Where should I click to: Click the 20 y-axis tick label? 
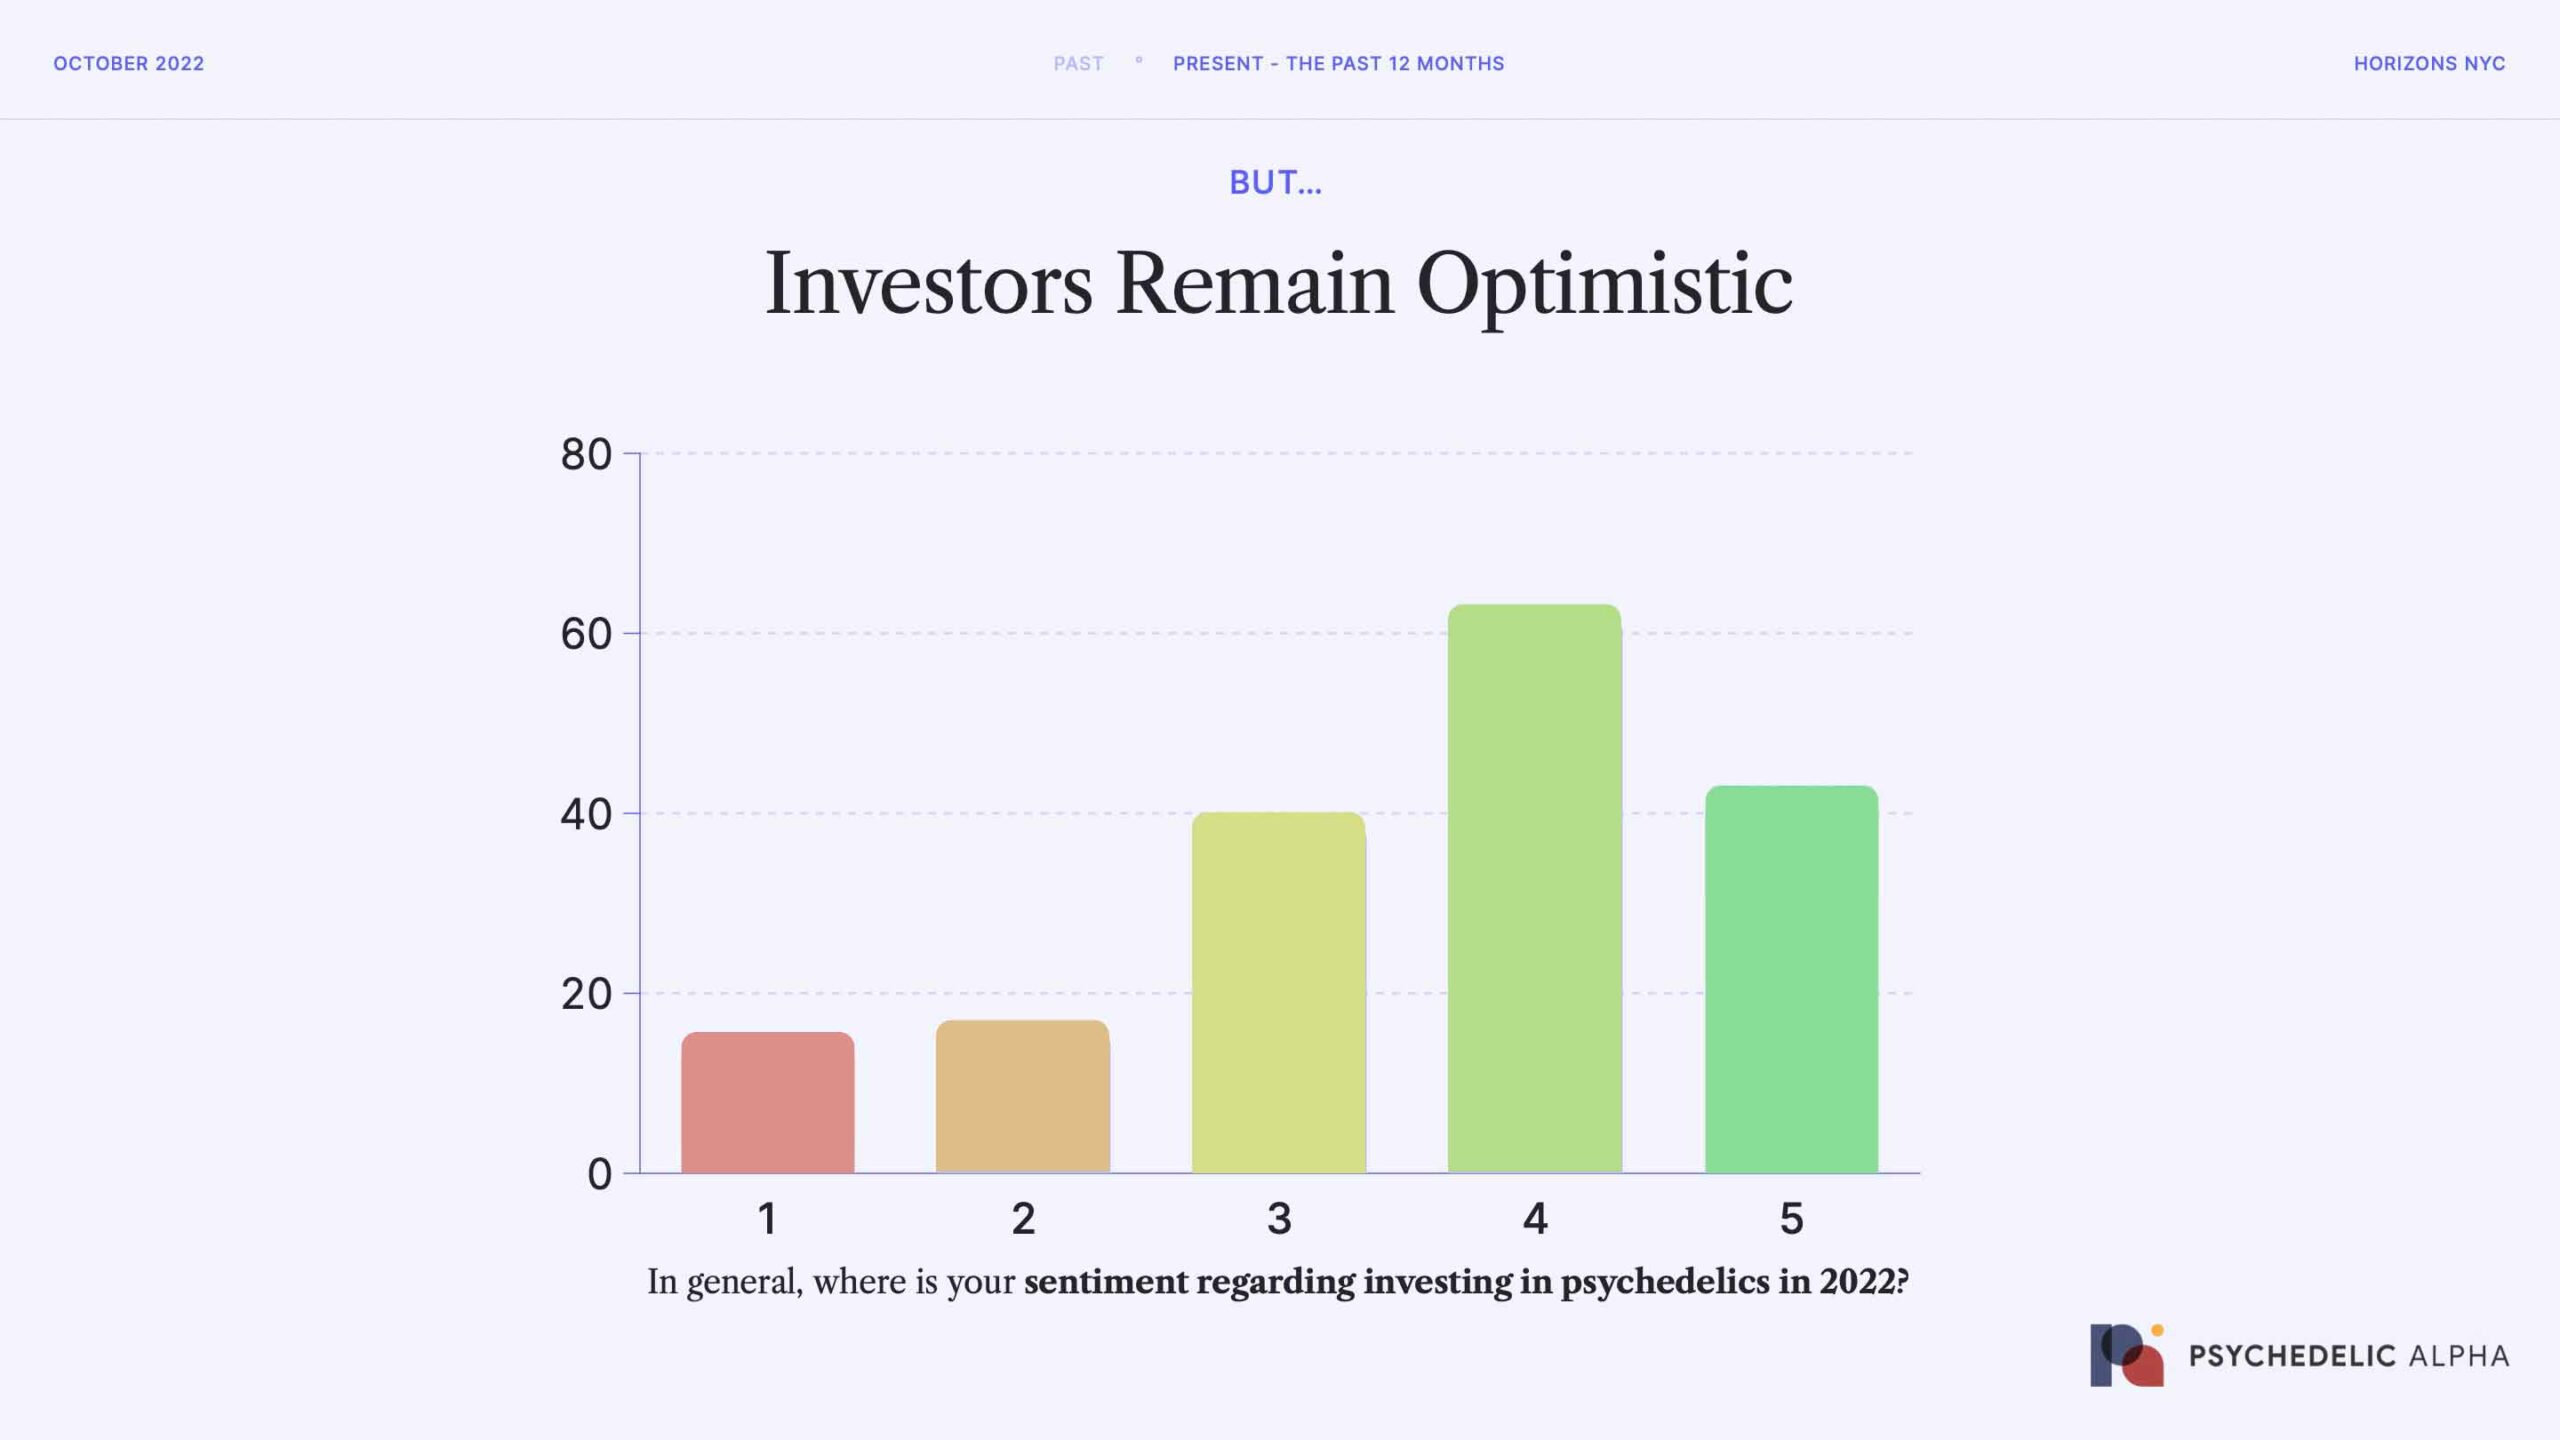(x=586, y=994)
